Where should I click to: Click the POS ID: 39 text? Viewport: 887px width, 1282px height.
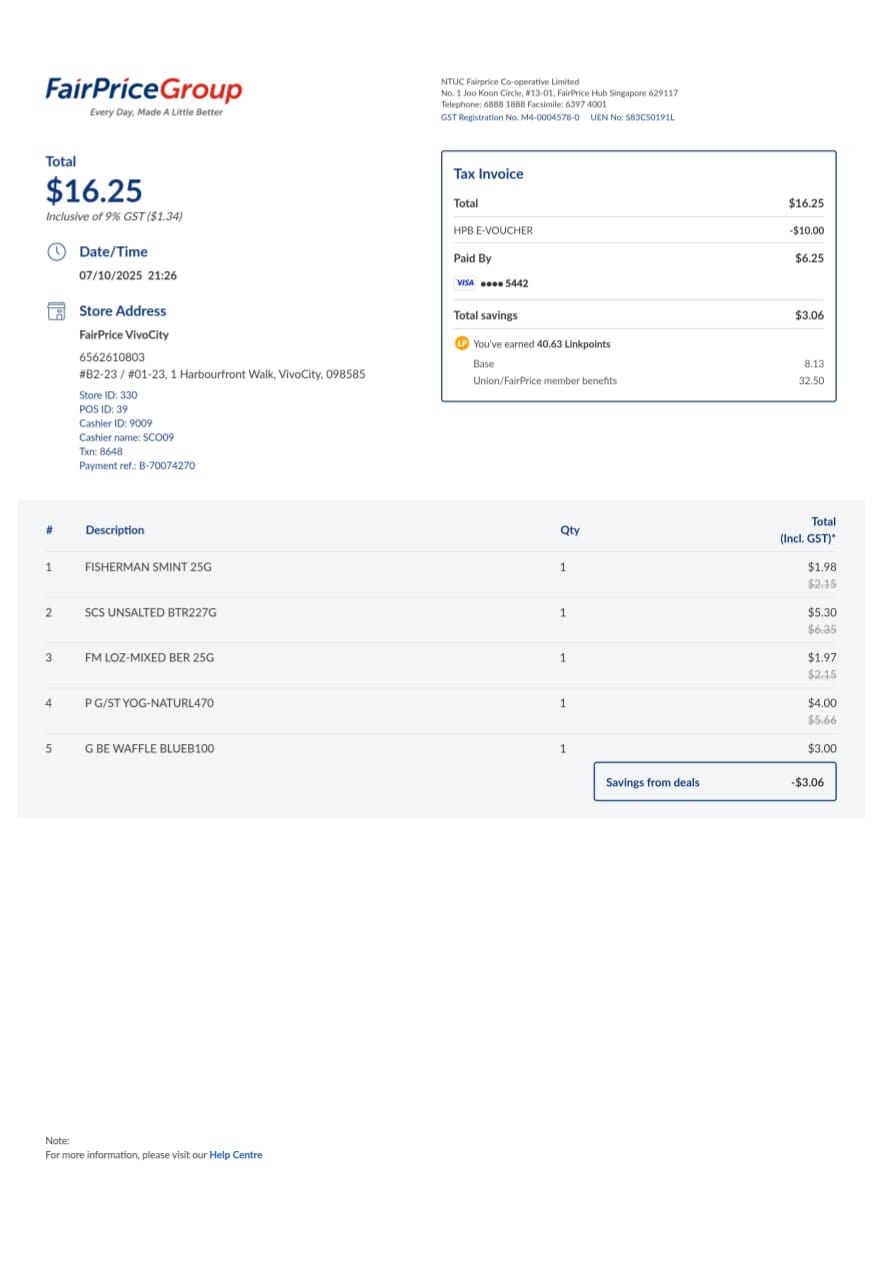tap(103, 409)
